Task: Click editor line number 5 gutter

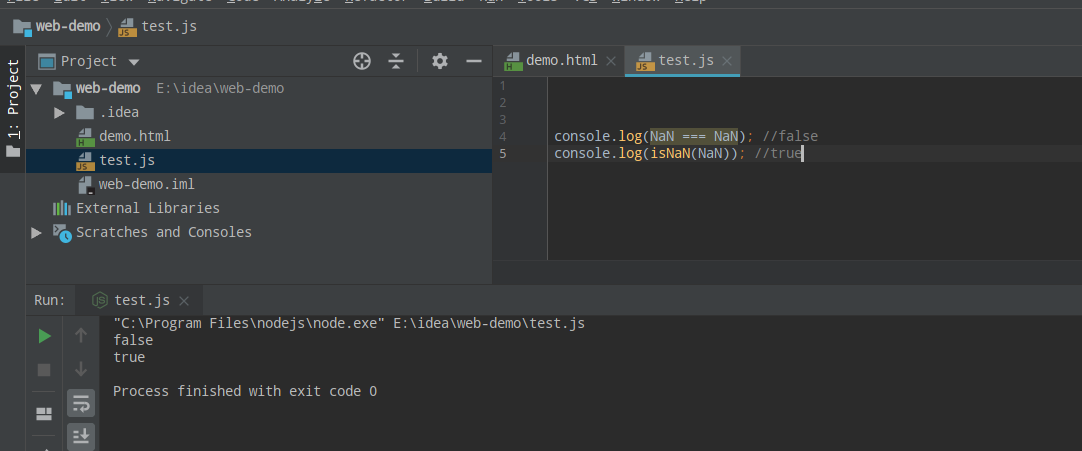Action: (x=502, y=153)
